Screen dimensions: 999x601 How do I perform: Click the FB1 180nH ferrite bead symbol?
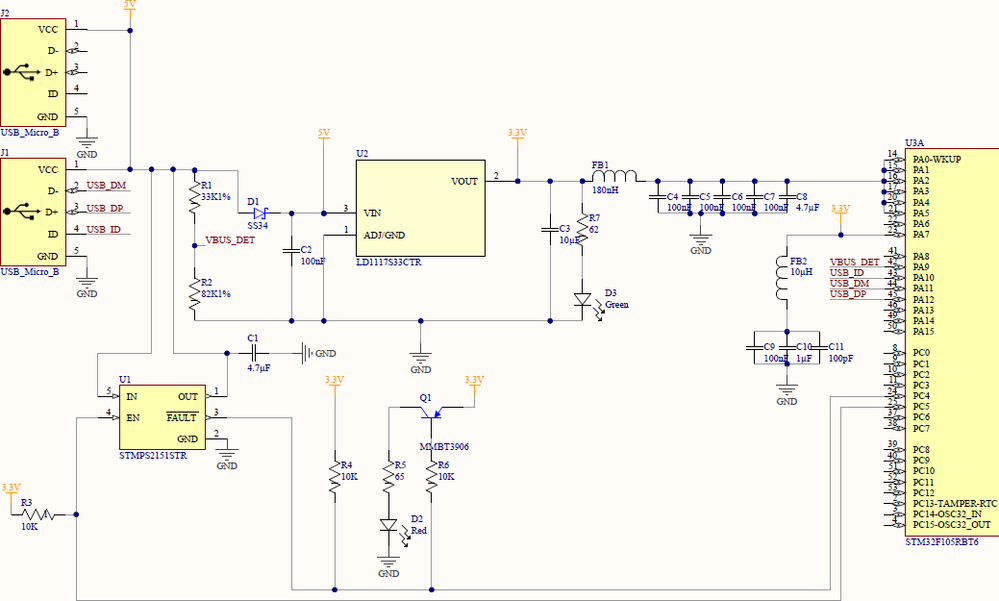(614, 177)
